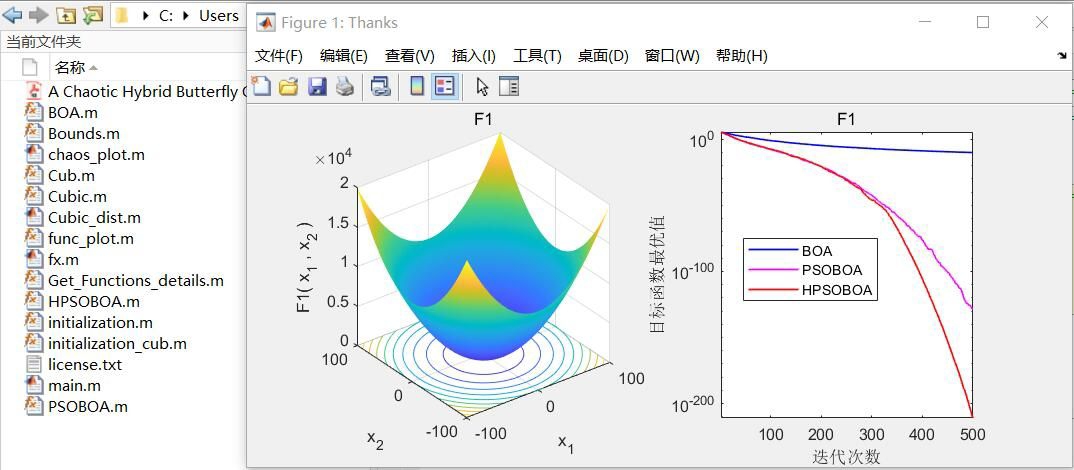Print the figure with printer icon
The width and height of the screenshot is (1074, 470).
click(345, 86)
